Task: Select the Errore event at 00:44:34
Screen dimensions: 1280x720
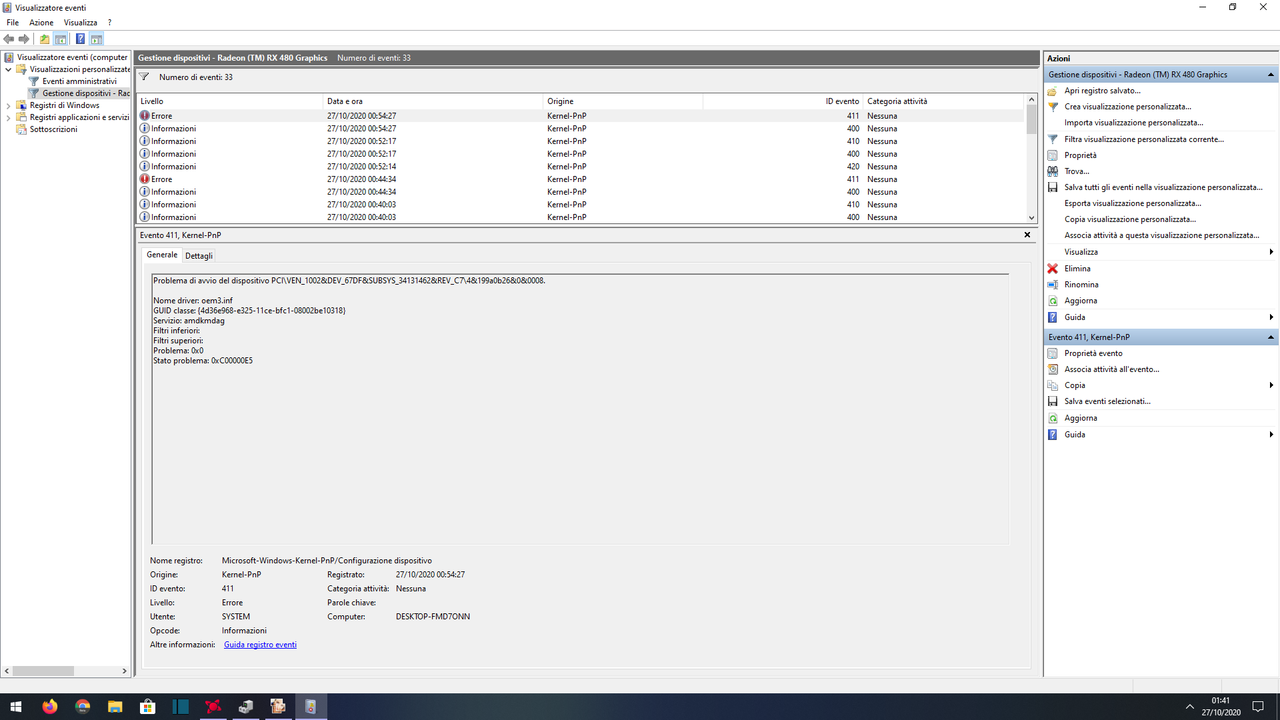Action: point(582,179)
